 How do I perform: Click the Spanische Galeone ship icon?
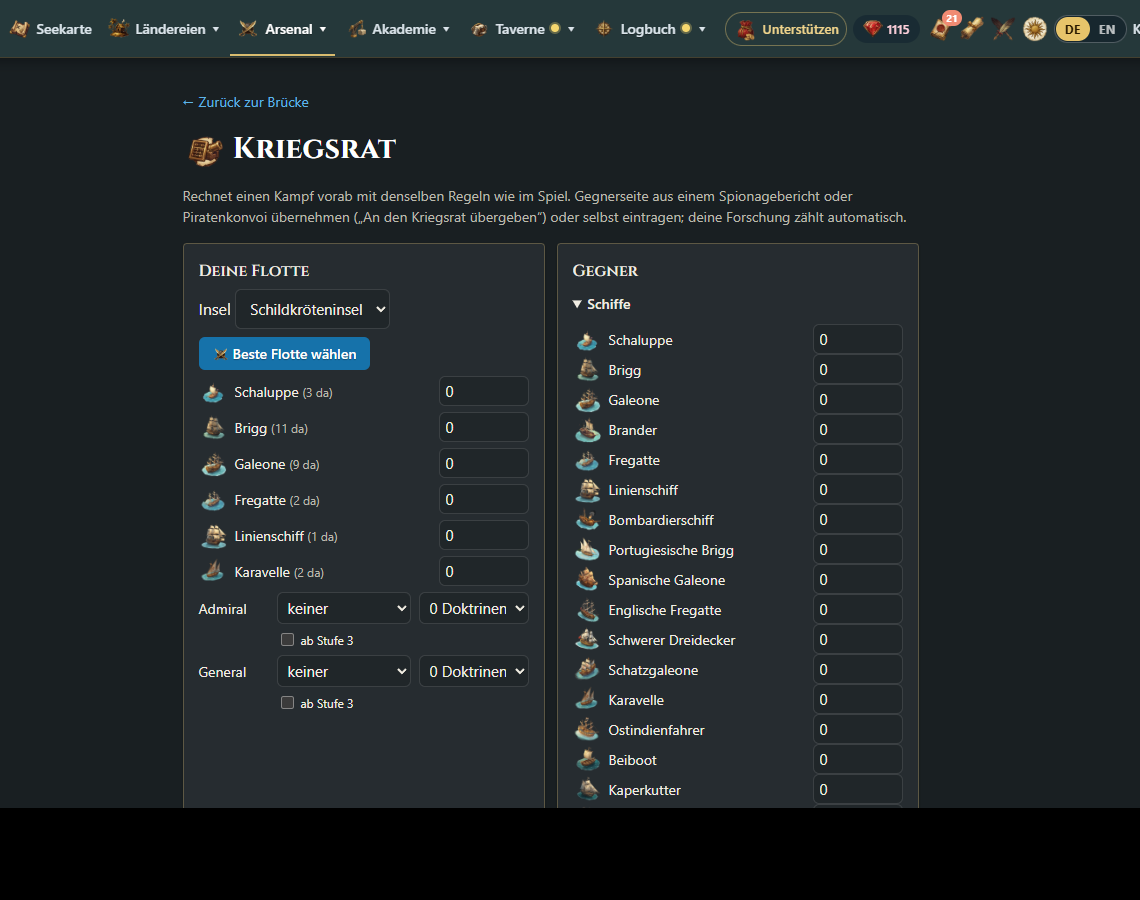(587, 580)
